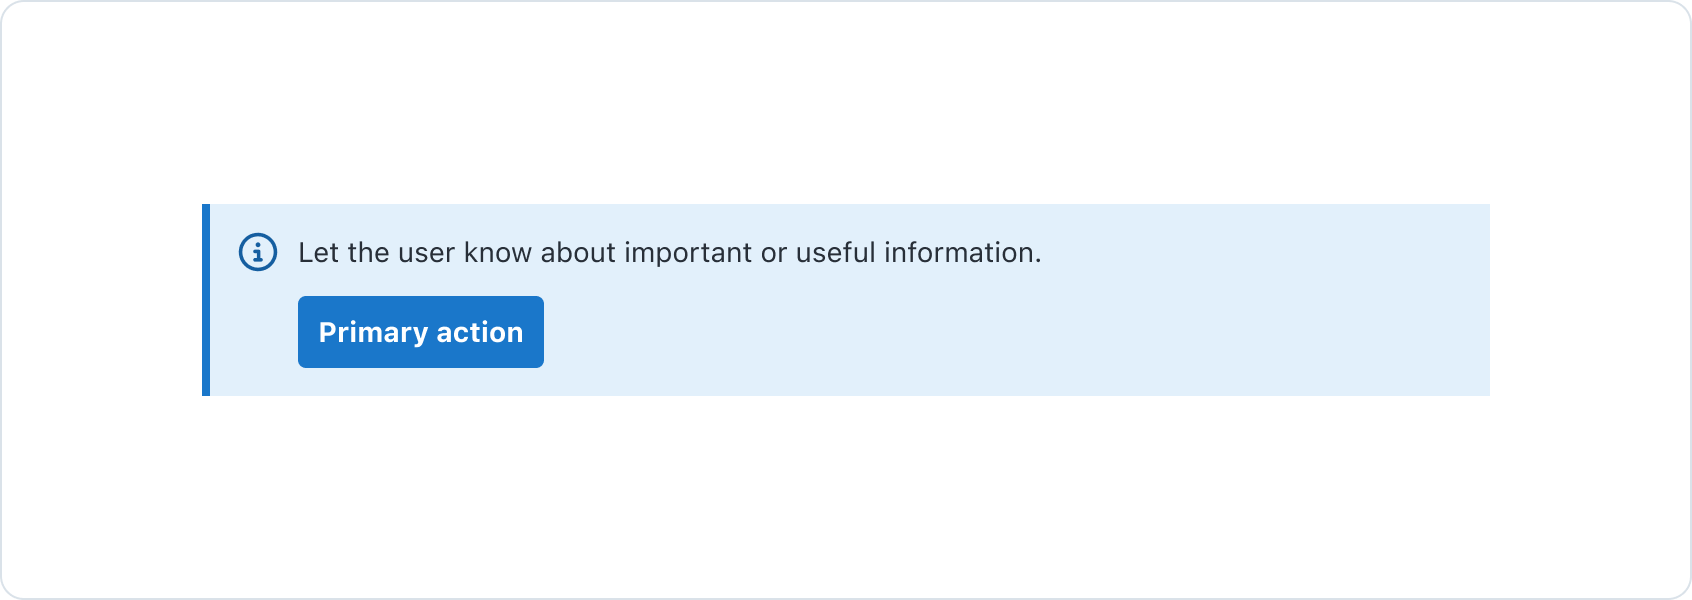Select the information symbol in the alert
This screenshot has height=600, width=1692.
point(256,252)
